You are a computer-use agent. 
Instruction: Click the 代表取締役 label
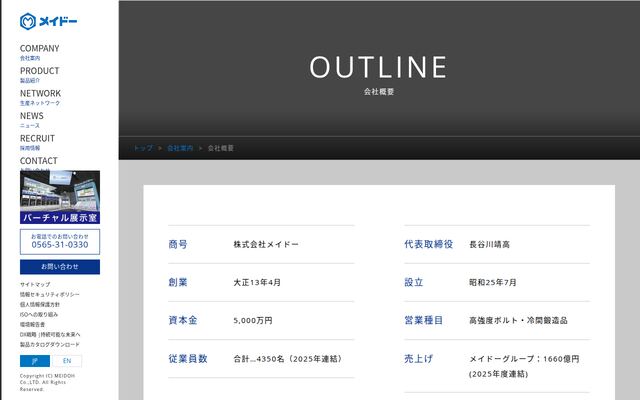point(429,244)
